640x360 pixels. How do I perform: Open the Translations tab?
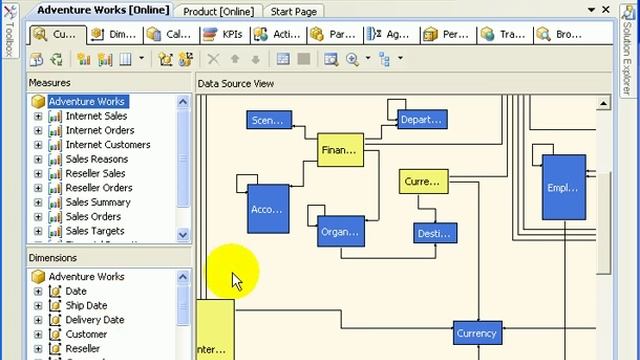(x=504, y=35)
